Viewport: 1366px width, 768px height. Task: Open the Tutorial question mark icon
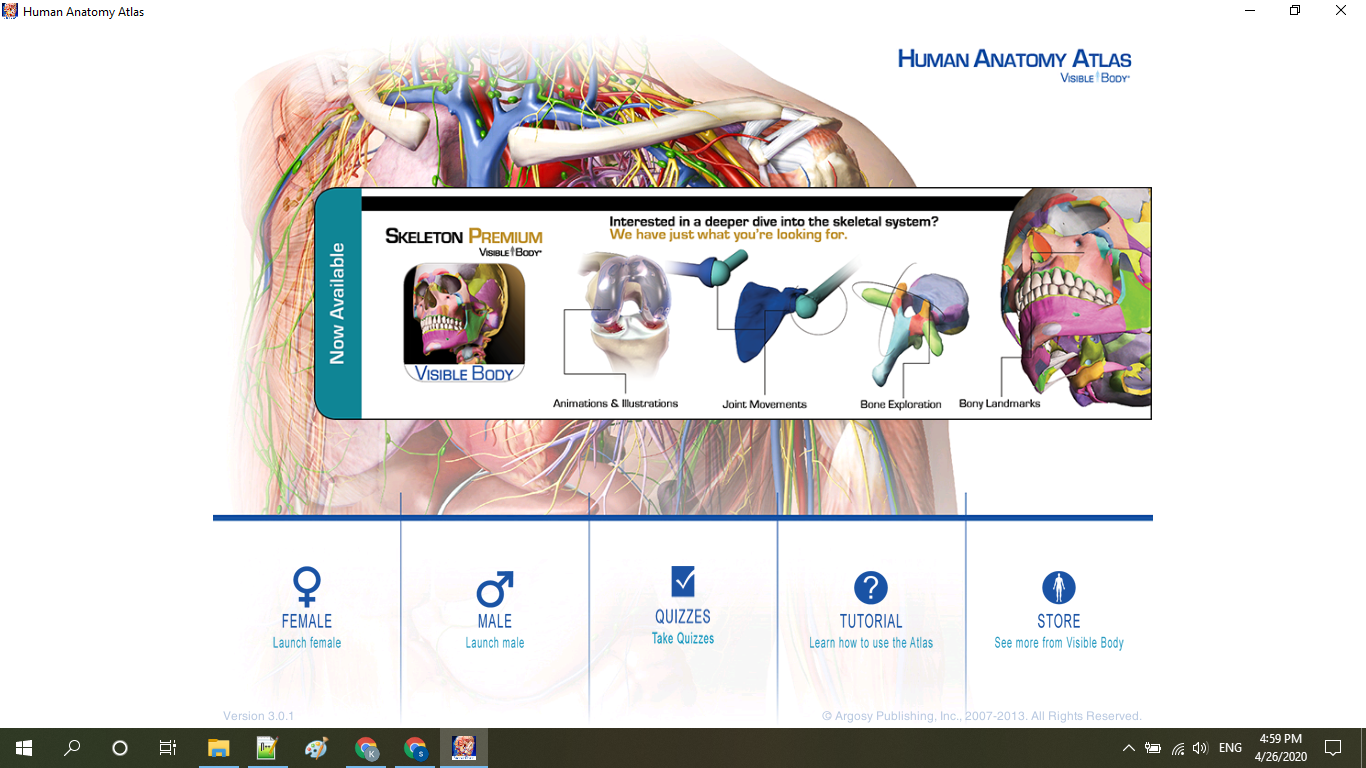(871, 588)
